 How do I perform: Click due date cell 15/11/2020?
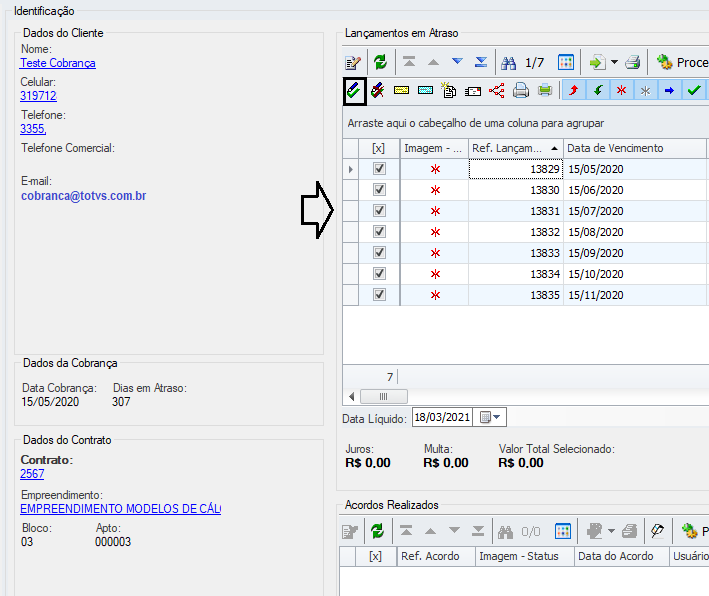(x=634, y=295)
